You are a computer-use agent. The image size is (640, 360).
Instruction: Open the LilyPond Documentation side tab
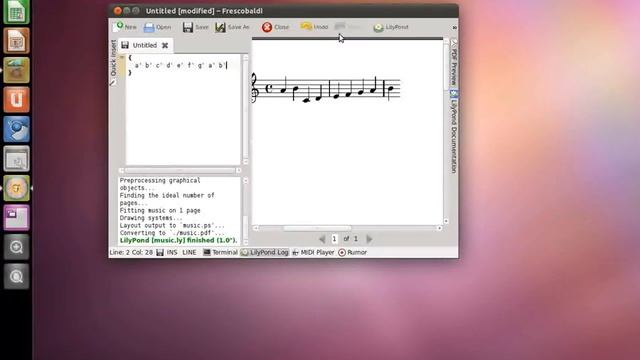(x=454, y=131)
